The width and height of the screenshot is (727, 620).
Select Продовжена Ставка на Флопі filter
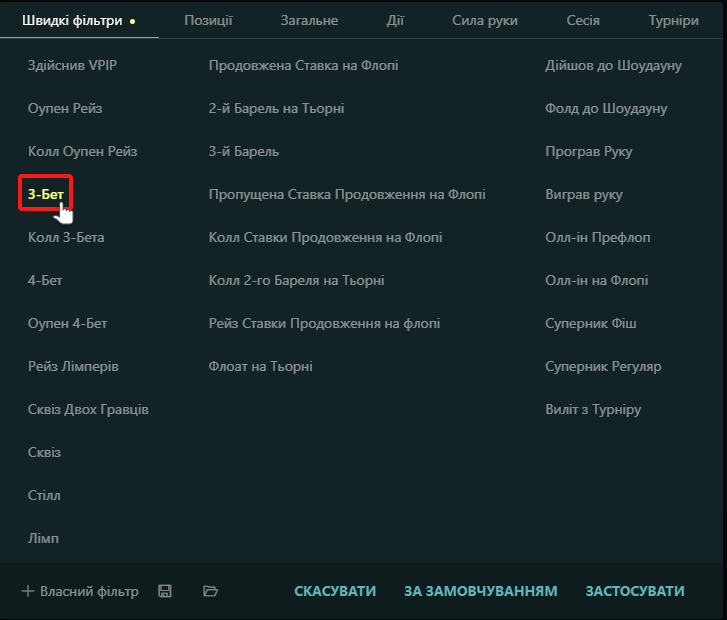click(x=303, y=65)
